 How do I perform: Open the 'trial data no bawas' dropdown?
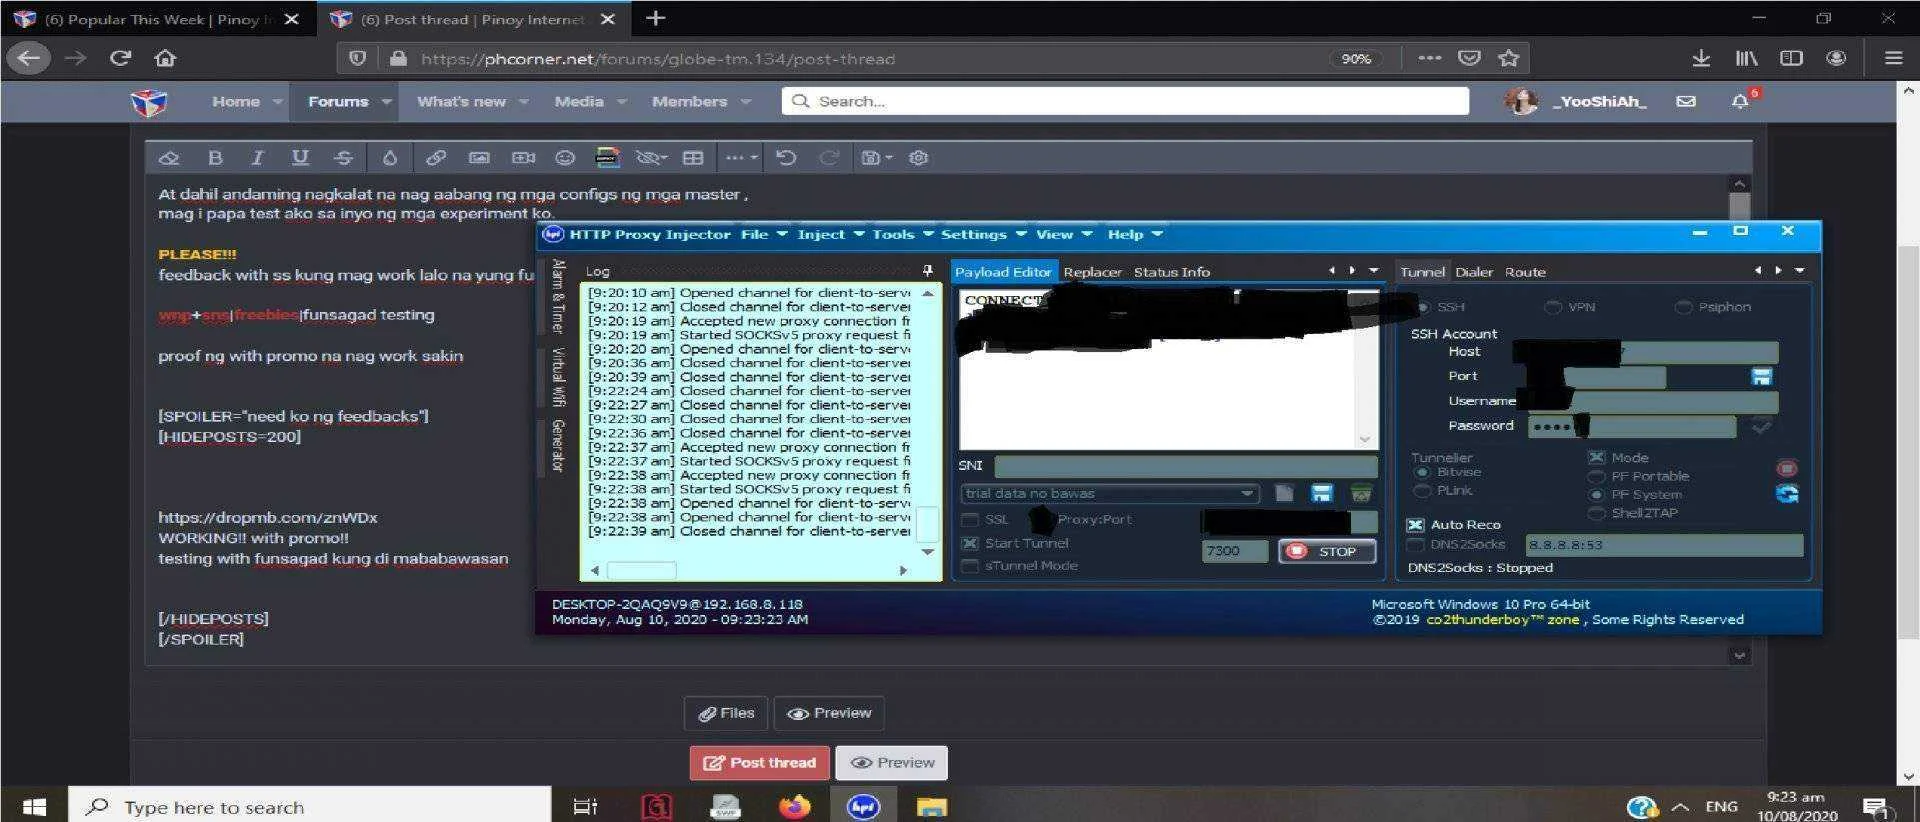click(1109, 493)
